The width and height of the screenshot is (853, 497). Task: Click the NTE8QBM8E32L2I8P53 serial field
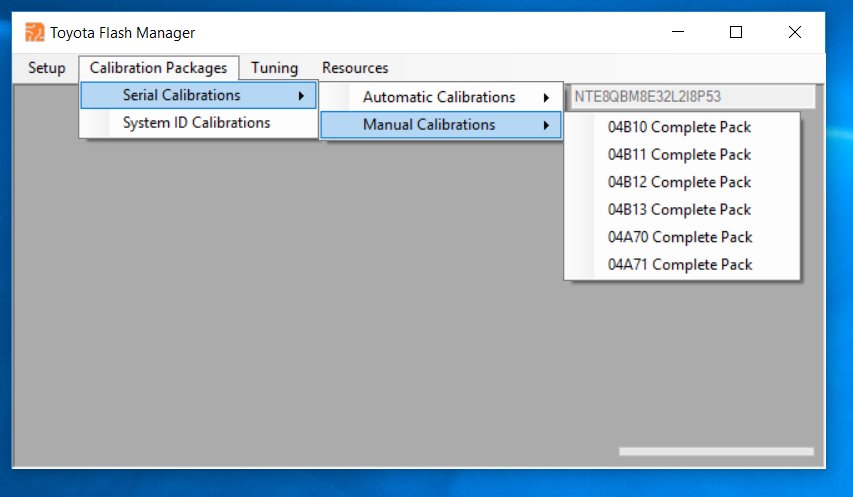point(691,97)
